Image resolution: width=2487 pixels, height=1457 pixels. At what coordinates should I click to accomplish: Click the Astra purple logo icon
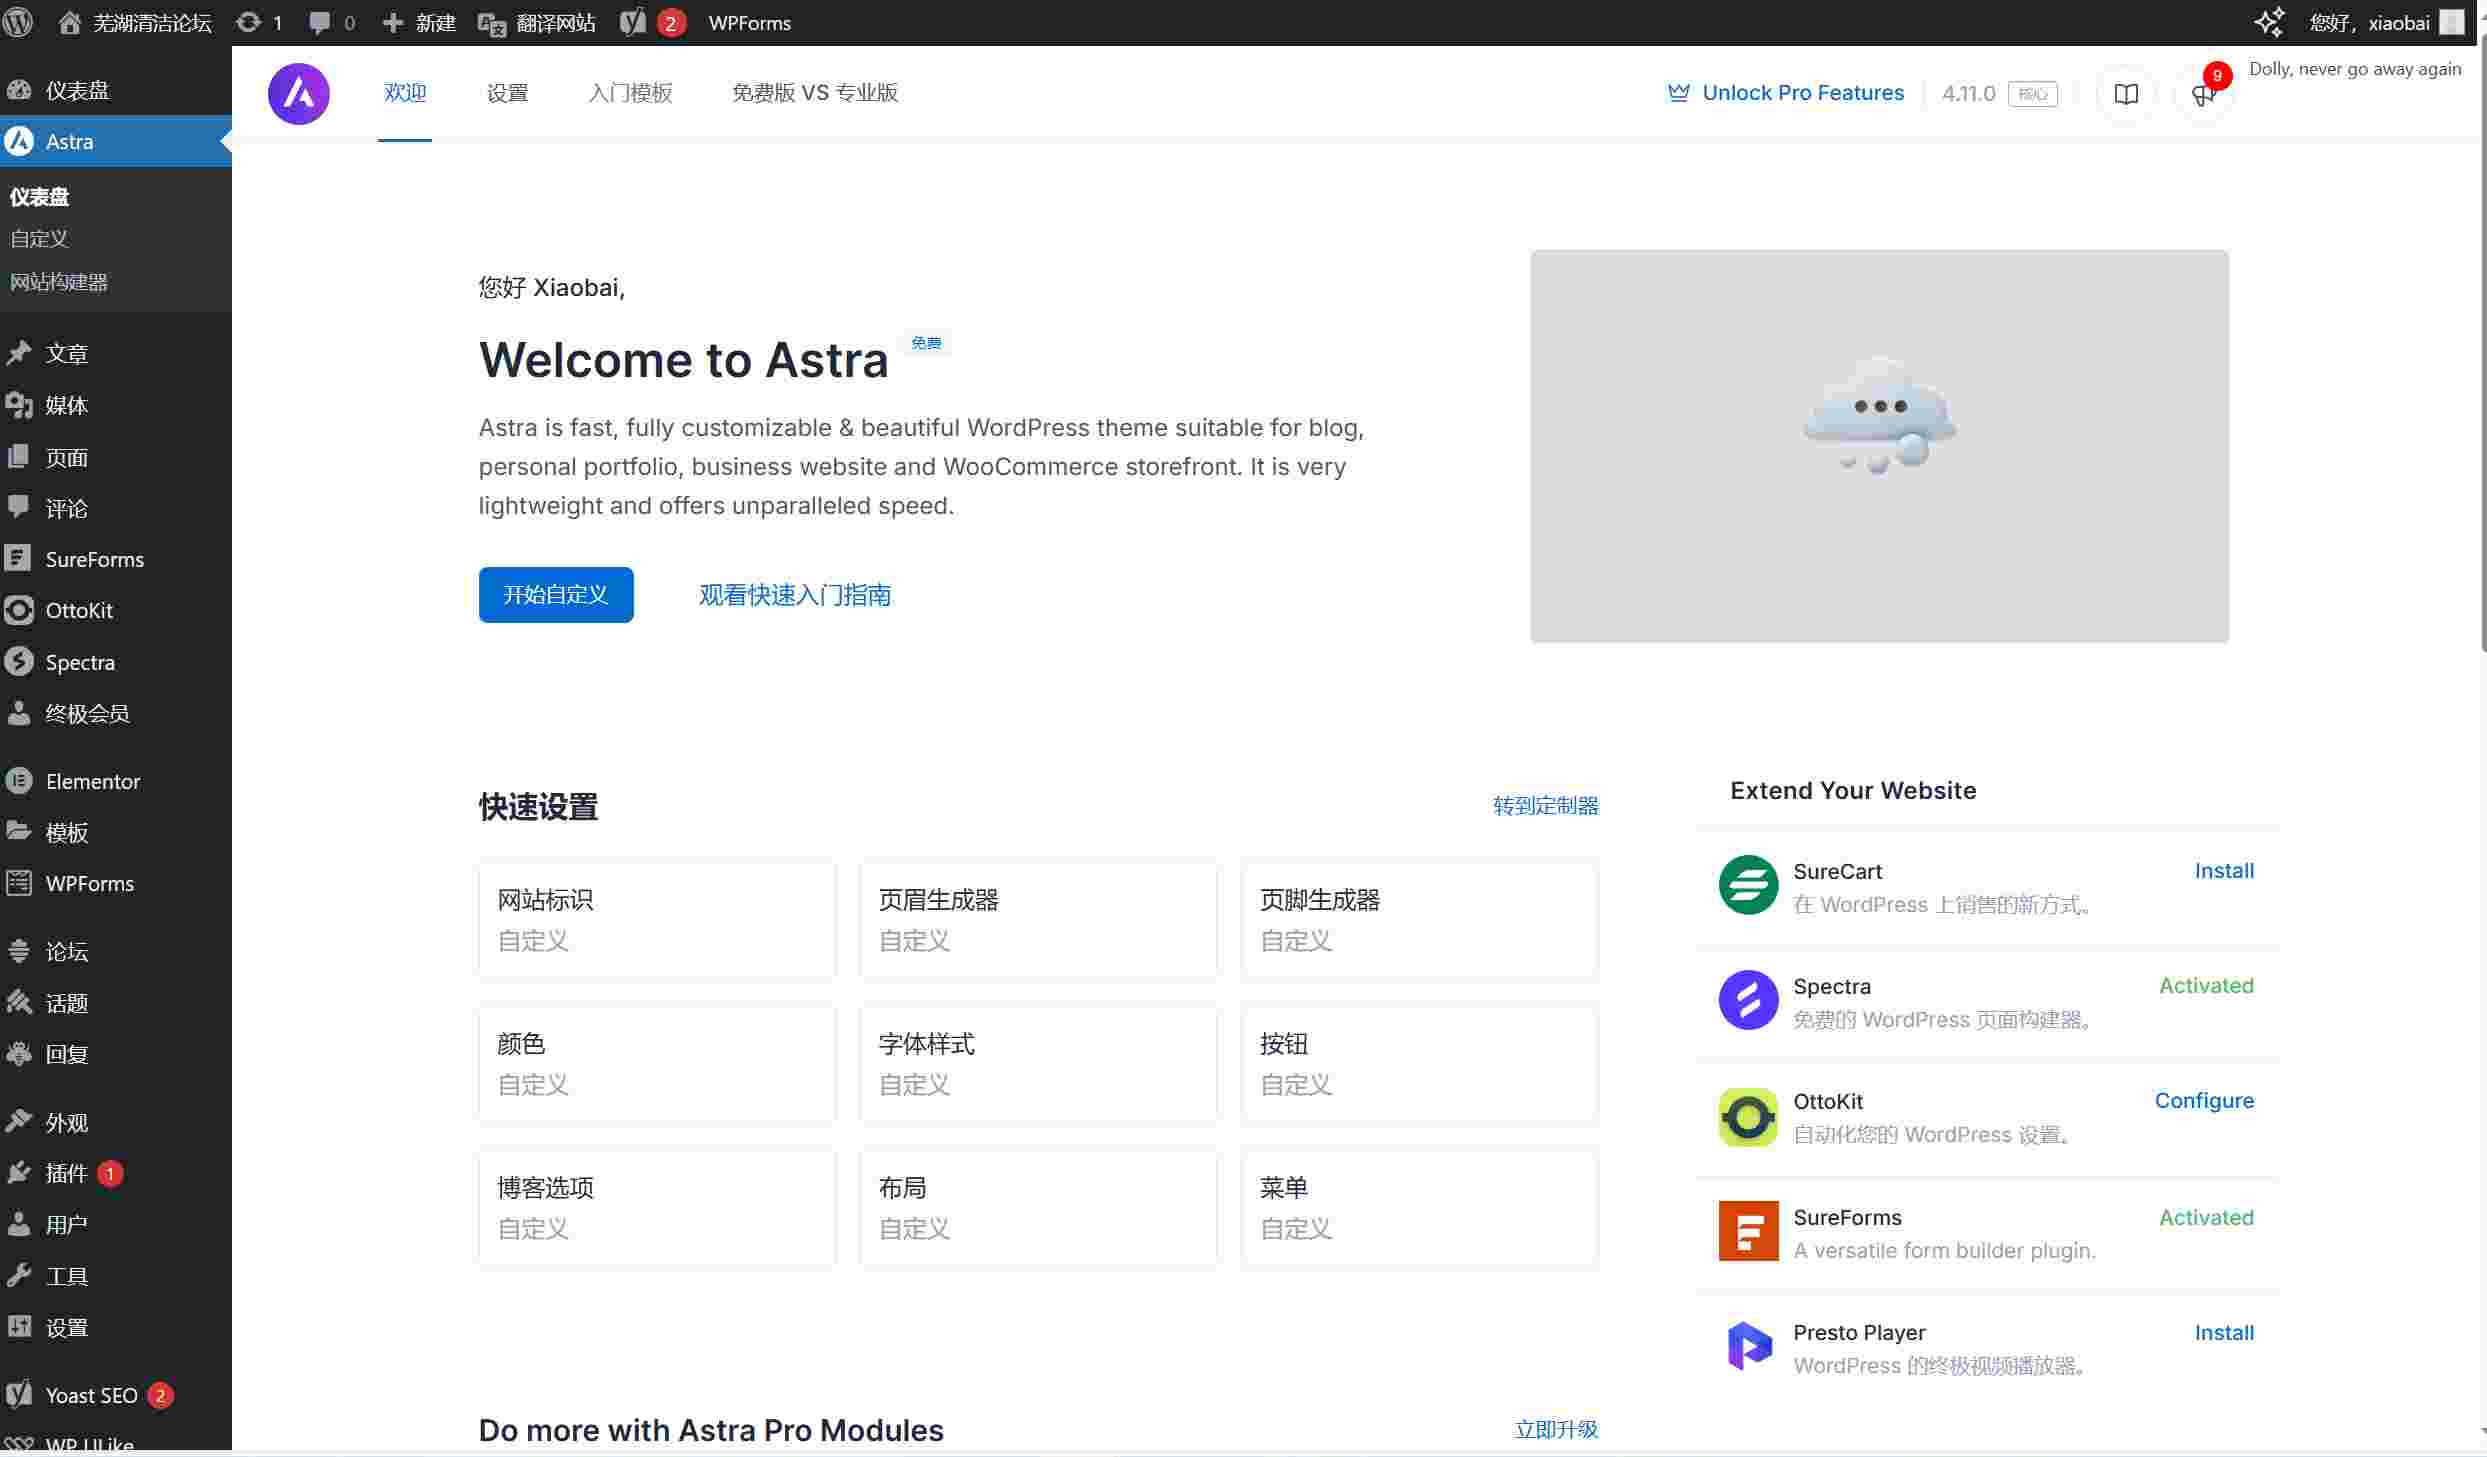point(298,94)
